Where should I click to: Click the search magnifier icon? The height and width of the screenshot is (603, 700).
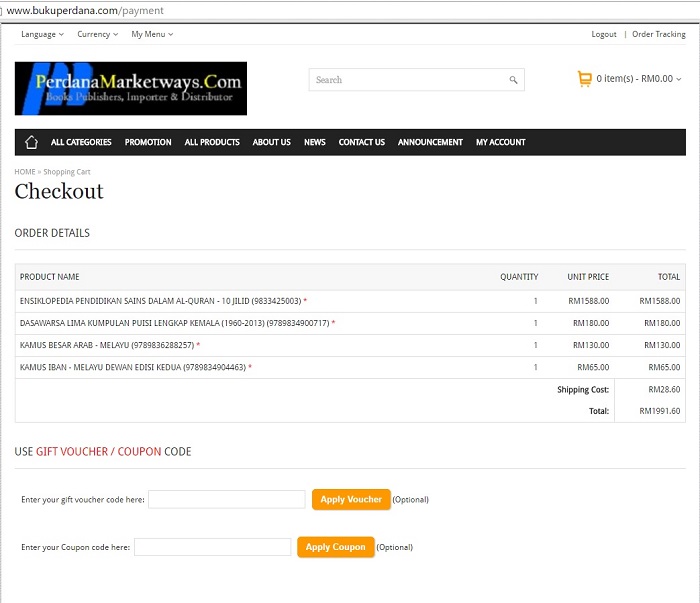click(x=513, y=80)
